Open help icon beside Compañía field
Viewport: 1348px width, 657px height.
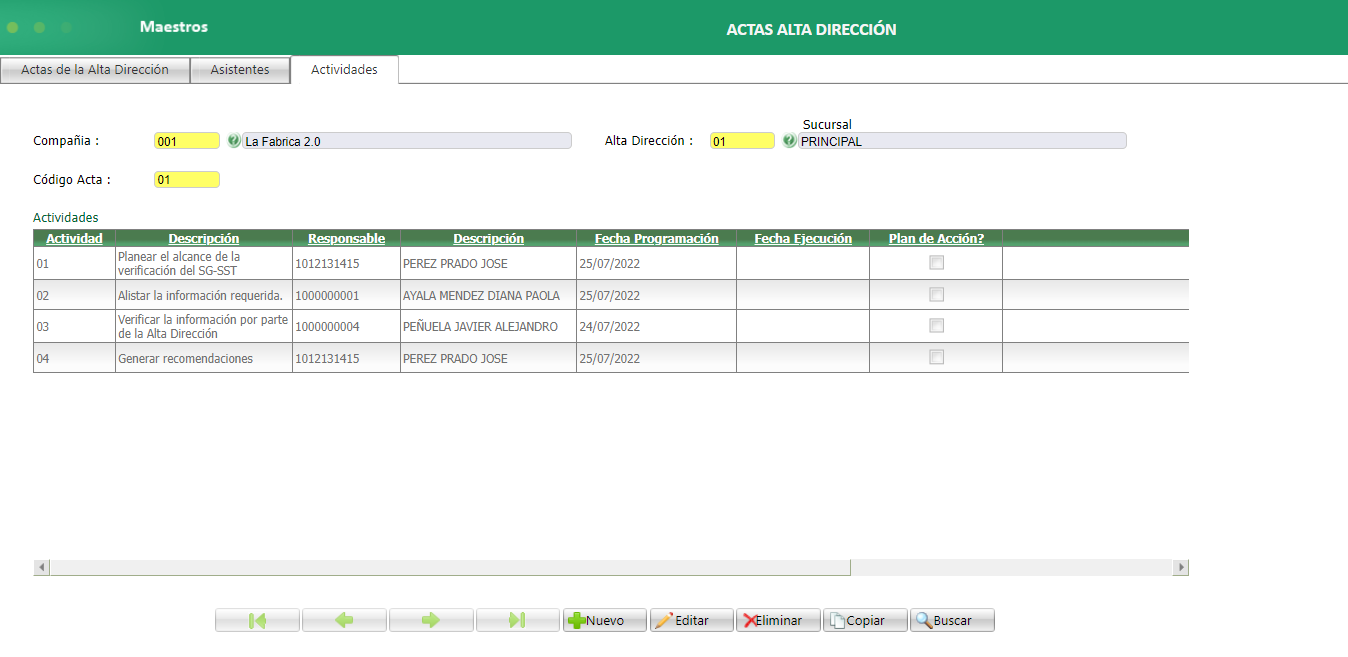pos(234,141)
